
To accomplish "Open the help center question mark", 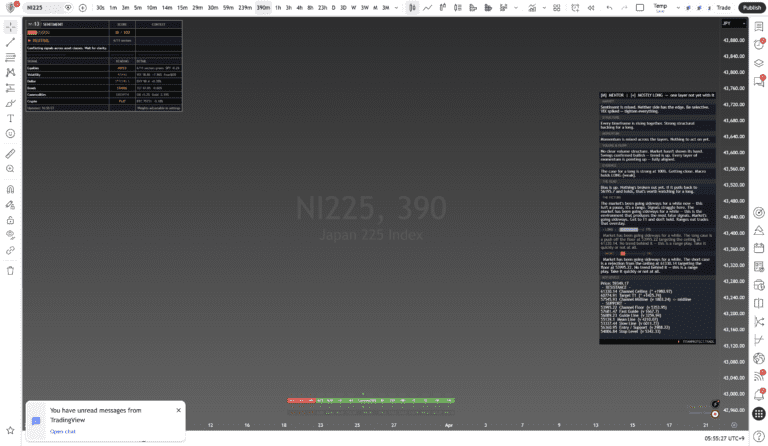I will tap(759, 436).
